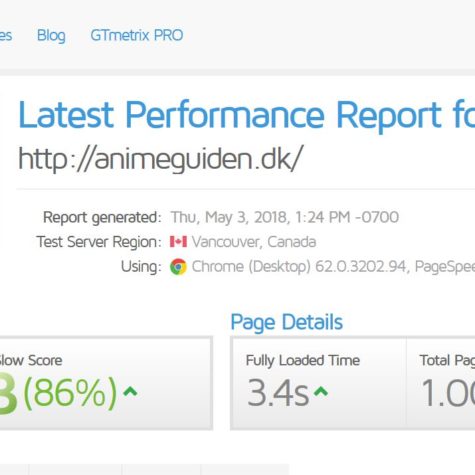475x475 pixels.
Task: Click the Canada flag icon
Action: pyautogui.click(x=178, y=242)
